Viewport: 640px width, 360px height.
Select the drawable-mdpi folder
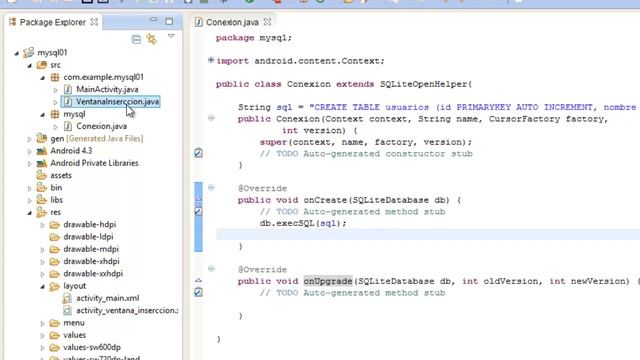tap(91, 249)
